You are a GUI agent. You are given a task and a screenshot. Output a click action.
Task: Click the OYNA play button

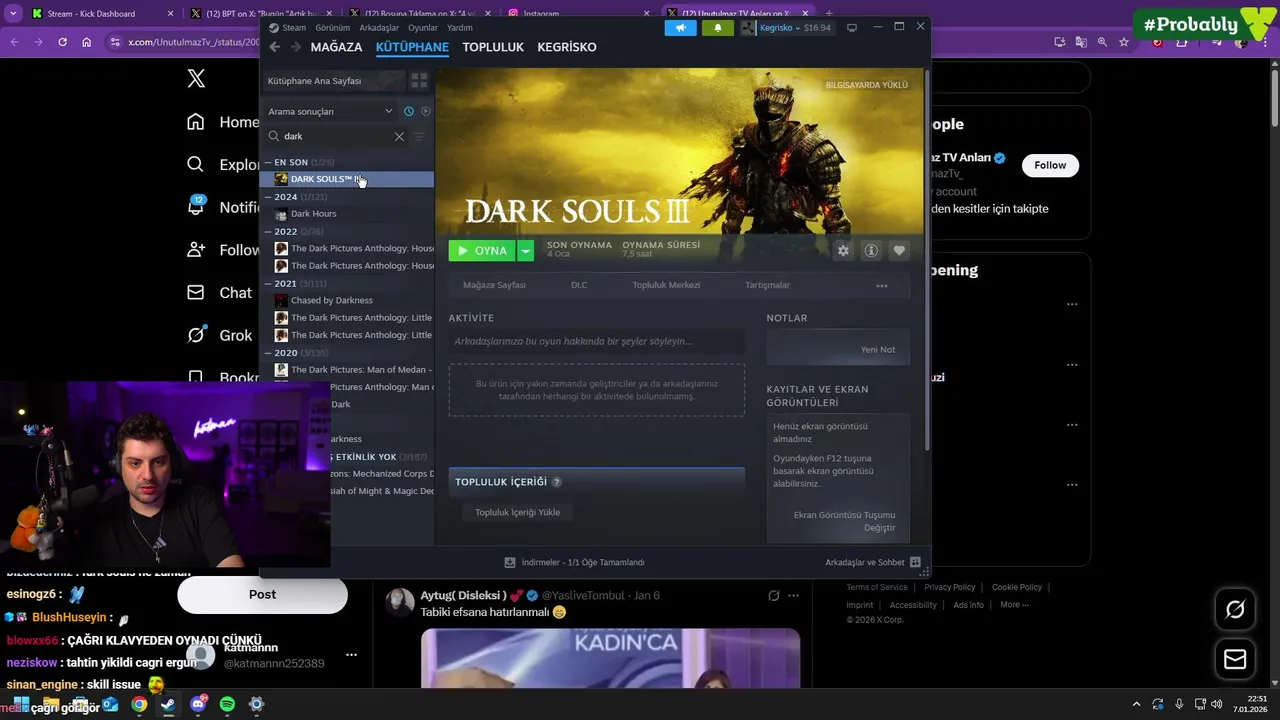(482, 251)
